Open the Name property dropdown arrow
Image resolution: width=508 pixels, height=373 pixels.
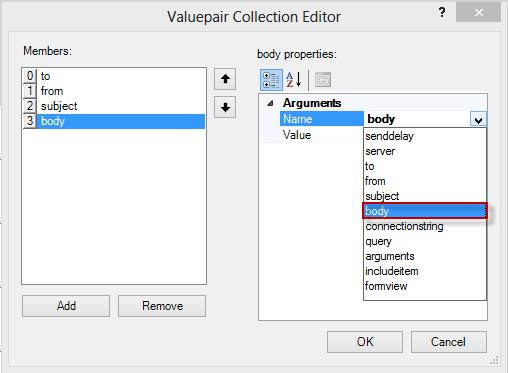coord(478,119)
